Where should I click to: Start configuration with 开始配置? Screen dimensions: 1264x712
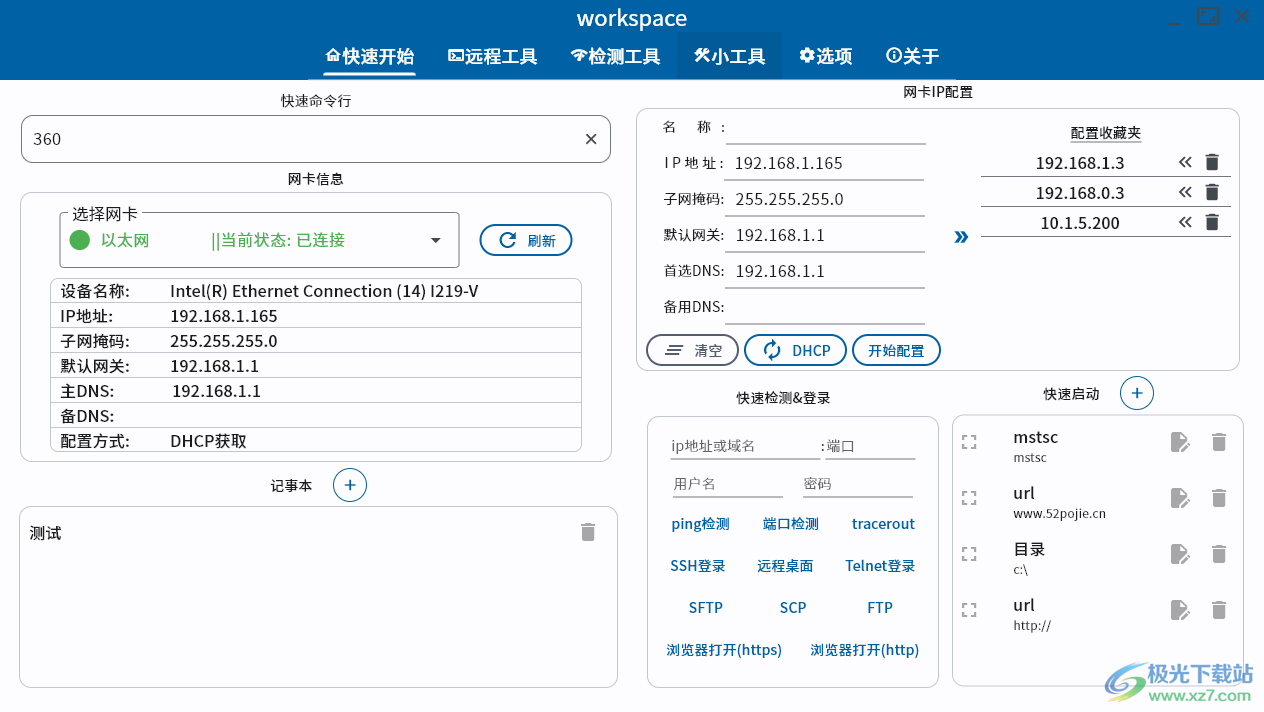tap(896, 350)
